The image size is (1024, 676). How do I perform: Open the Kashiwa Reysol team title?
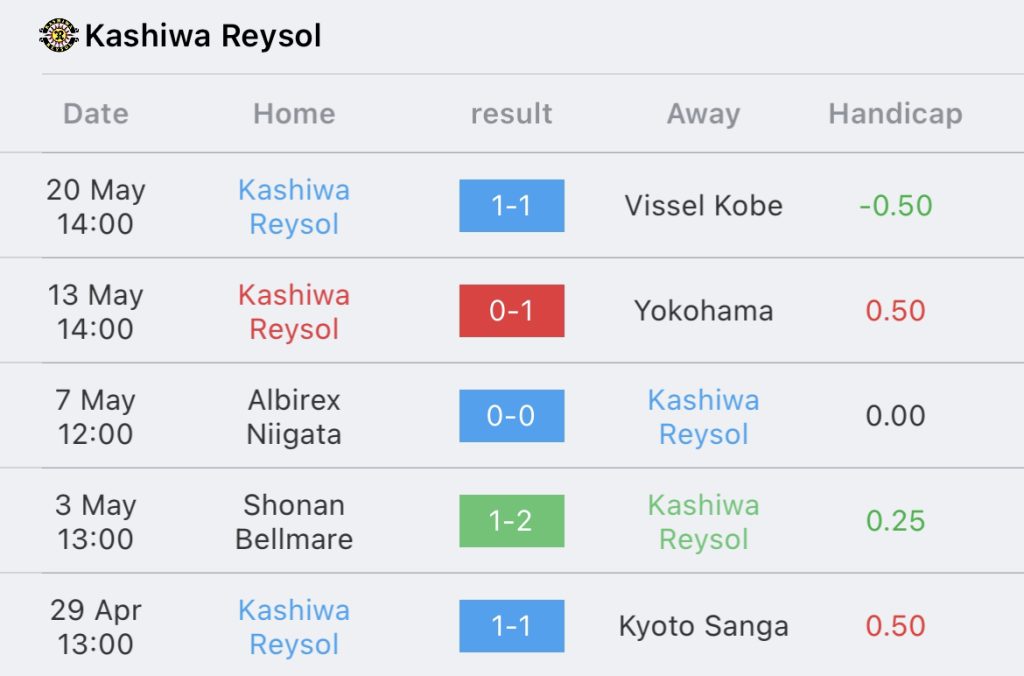(x=203, y=36)
